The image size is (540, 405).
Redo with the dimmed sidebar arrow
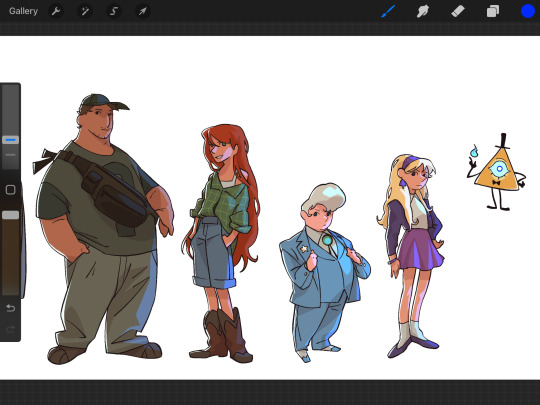(x=11, y=329)
